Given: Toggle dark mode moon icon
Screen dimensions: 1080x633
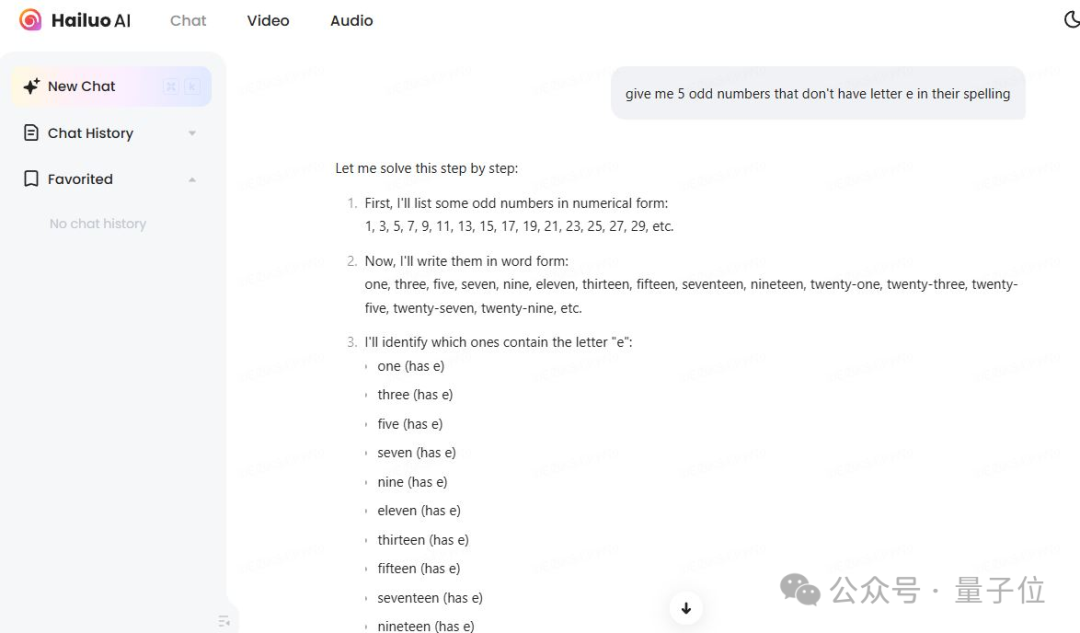Looking at the screenshot, I should (1072, 19).
